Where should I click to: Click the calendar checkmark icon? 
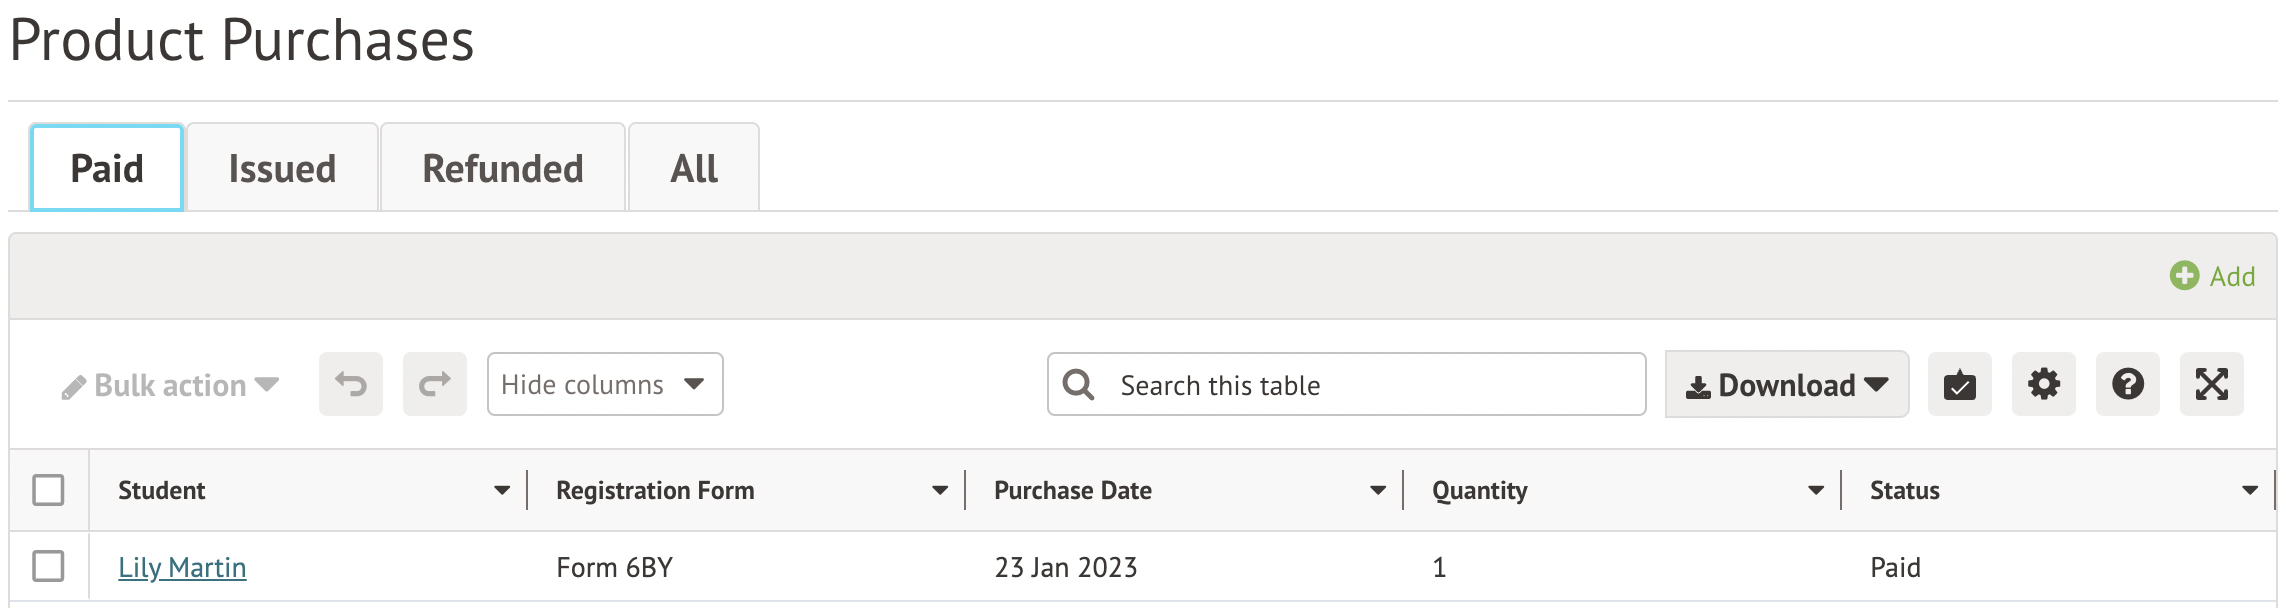1959,384
